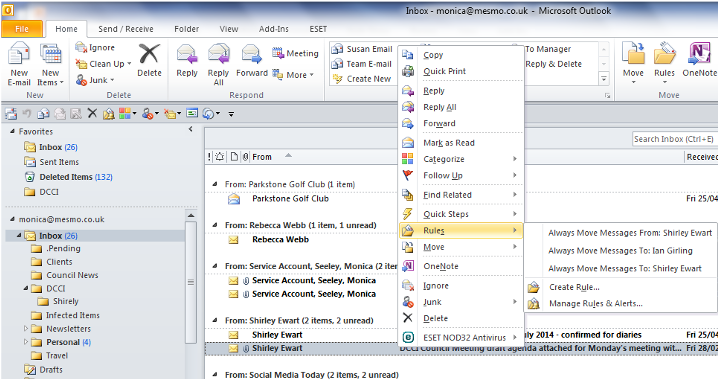Collapse the monica@mesmo.co.uk account tree

point(12,219)
